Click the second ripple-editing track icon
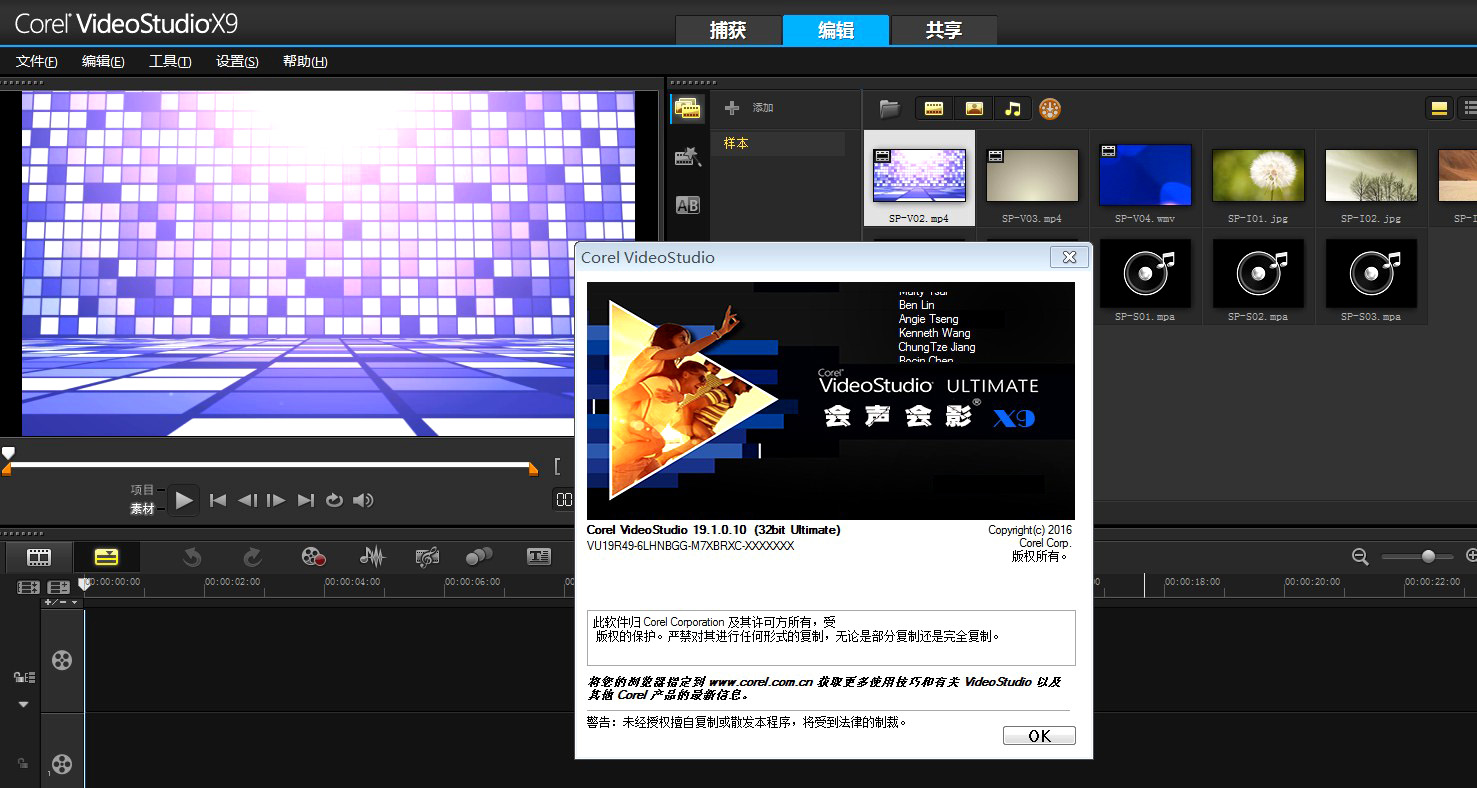Viewport: 1477px width, 788px height. [58, 588]
